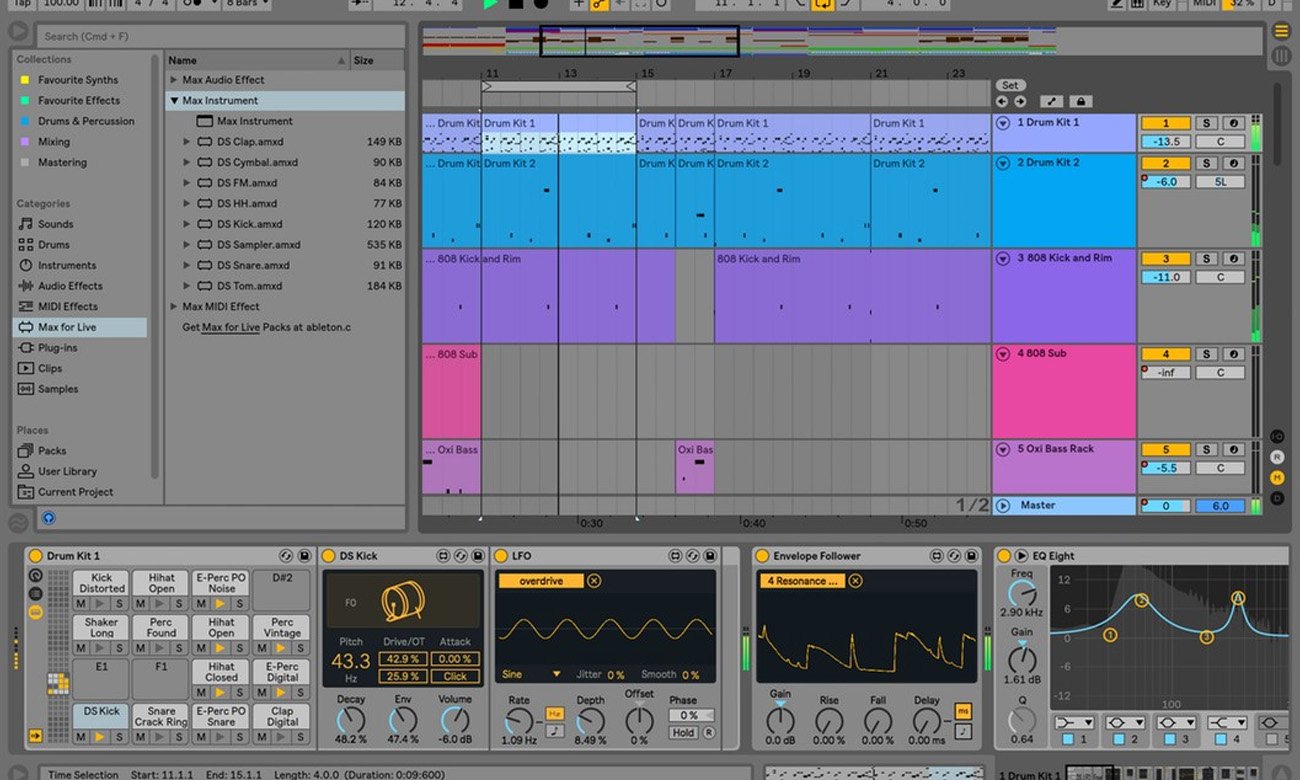The height and width of the screenshot is (780, 1300).
Task: Click the Set locator button
Action: pyautogui.click(x=1010, y=85)
